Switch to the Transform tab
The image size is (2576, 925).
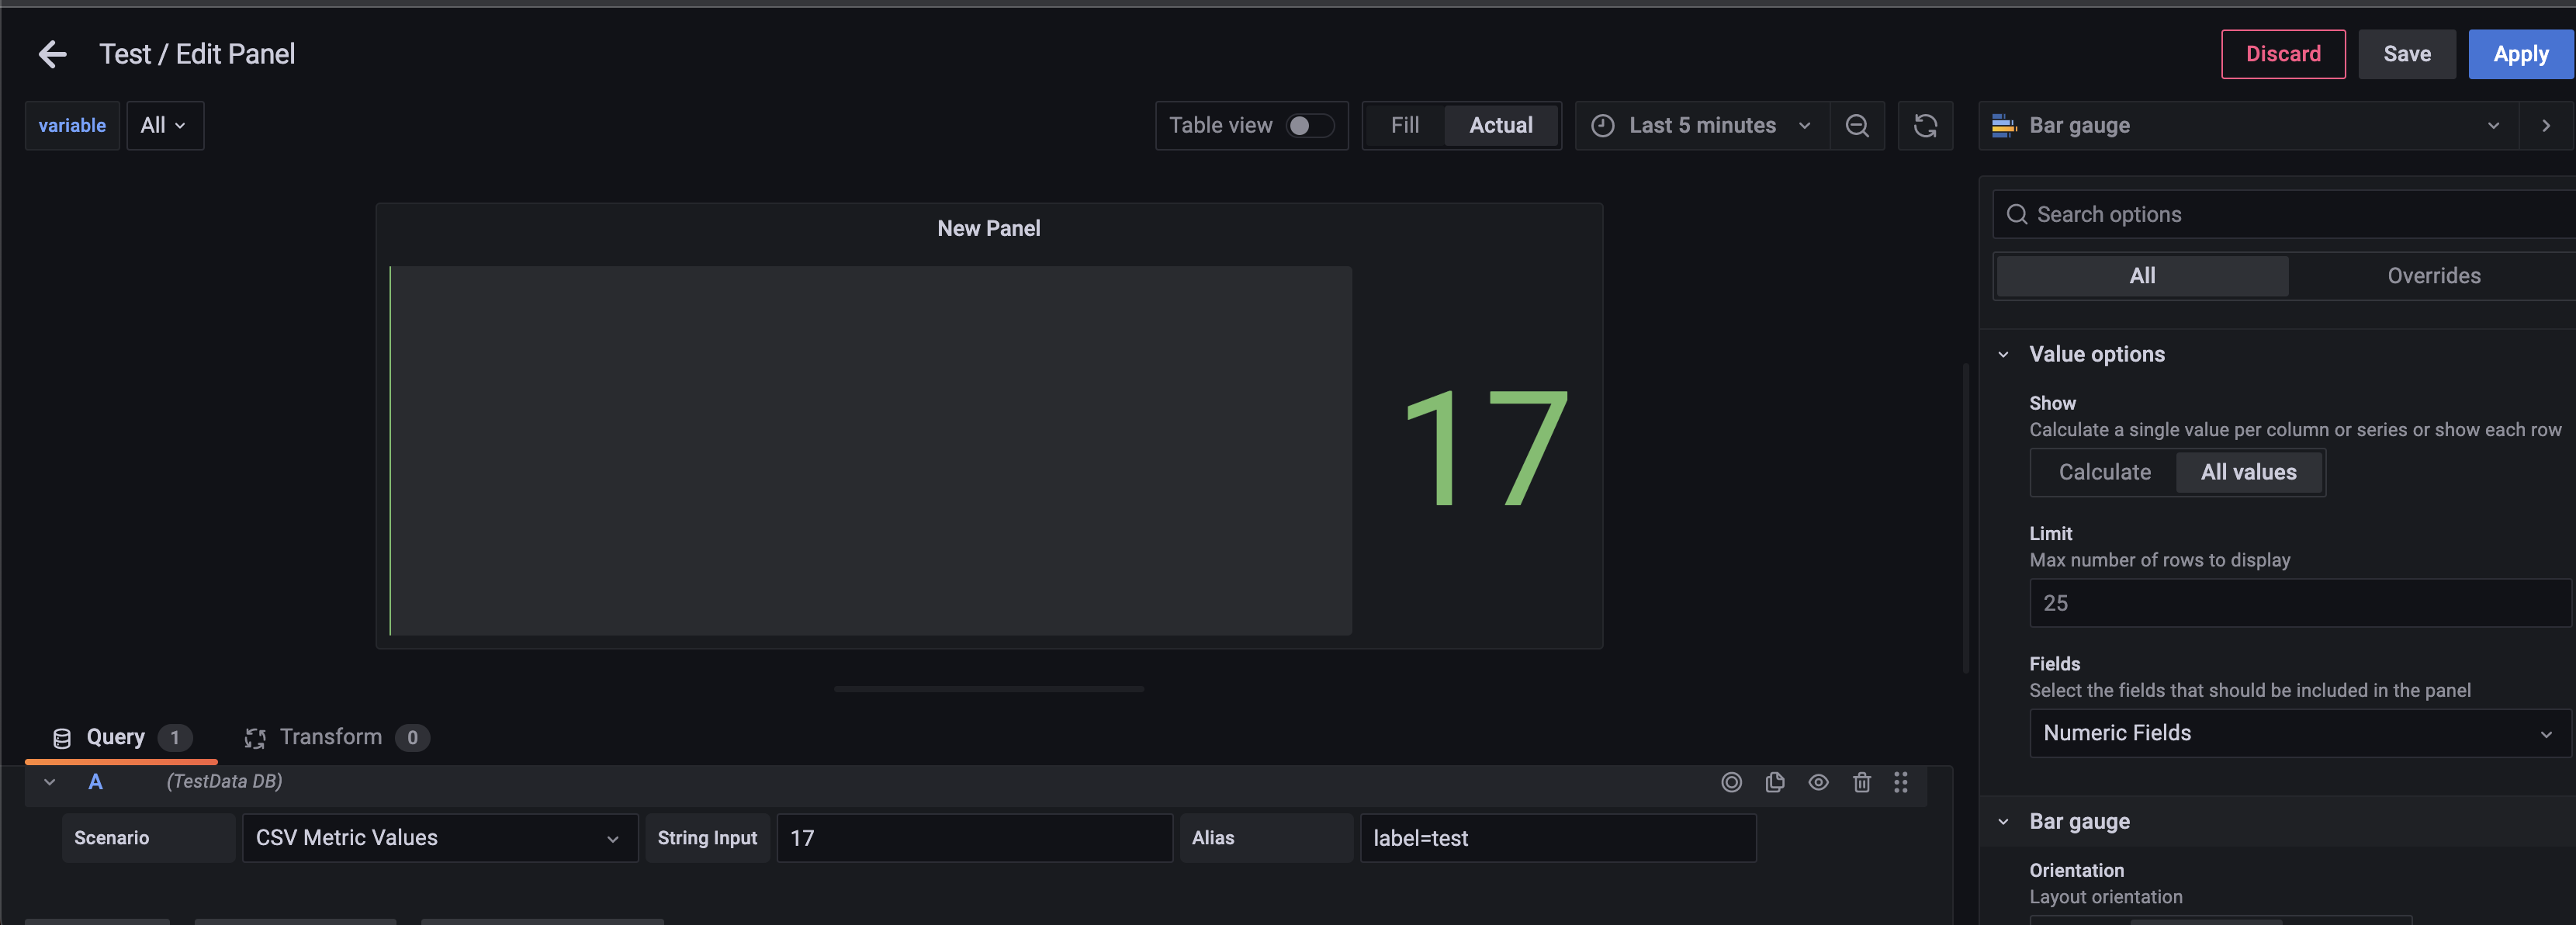[x=331, y=737]
